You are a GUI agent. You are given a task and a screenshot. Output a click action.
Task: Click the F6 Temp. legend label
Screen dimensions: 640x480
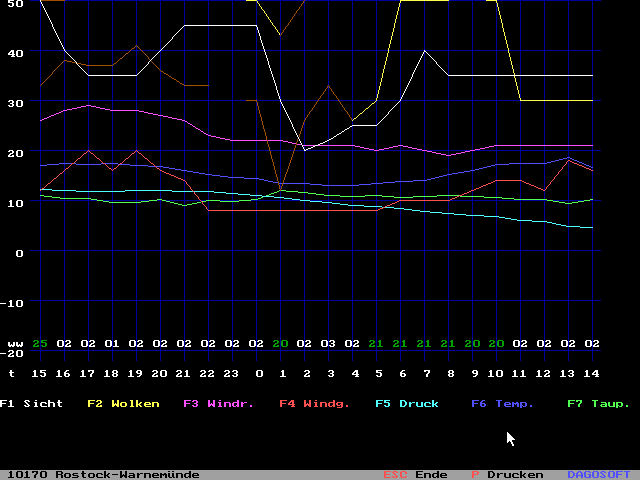[x=502, y=404]
